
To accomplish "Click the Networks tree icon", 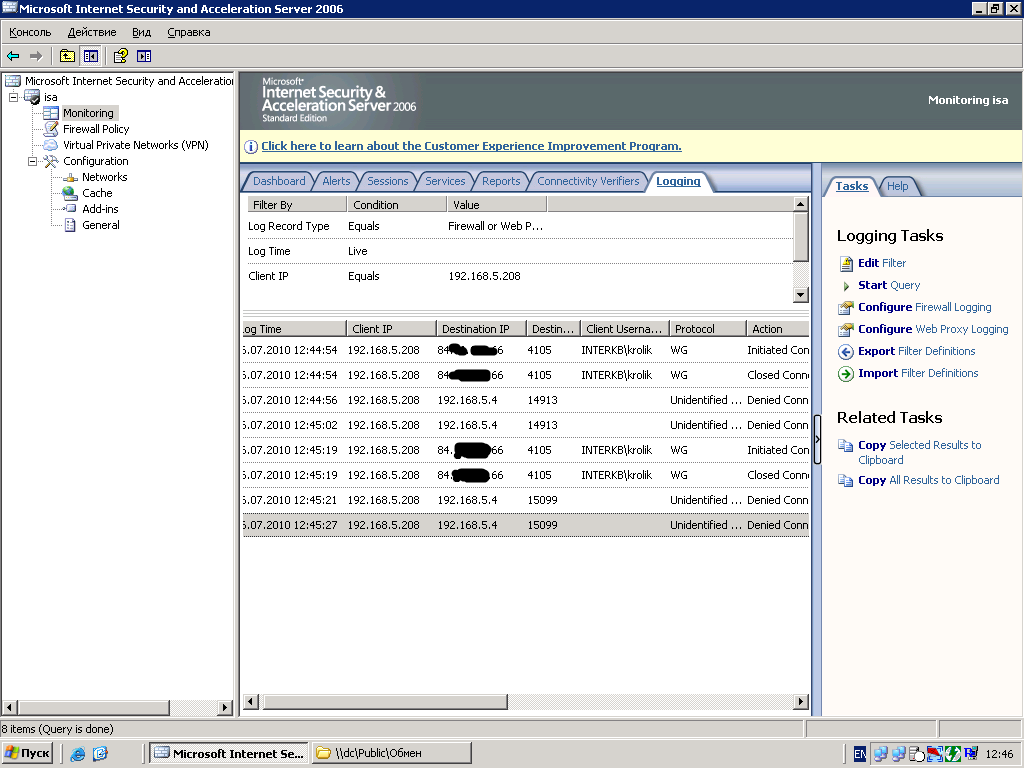I will click(70, 177).
